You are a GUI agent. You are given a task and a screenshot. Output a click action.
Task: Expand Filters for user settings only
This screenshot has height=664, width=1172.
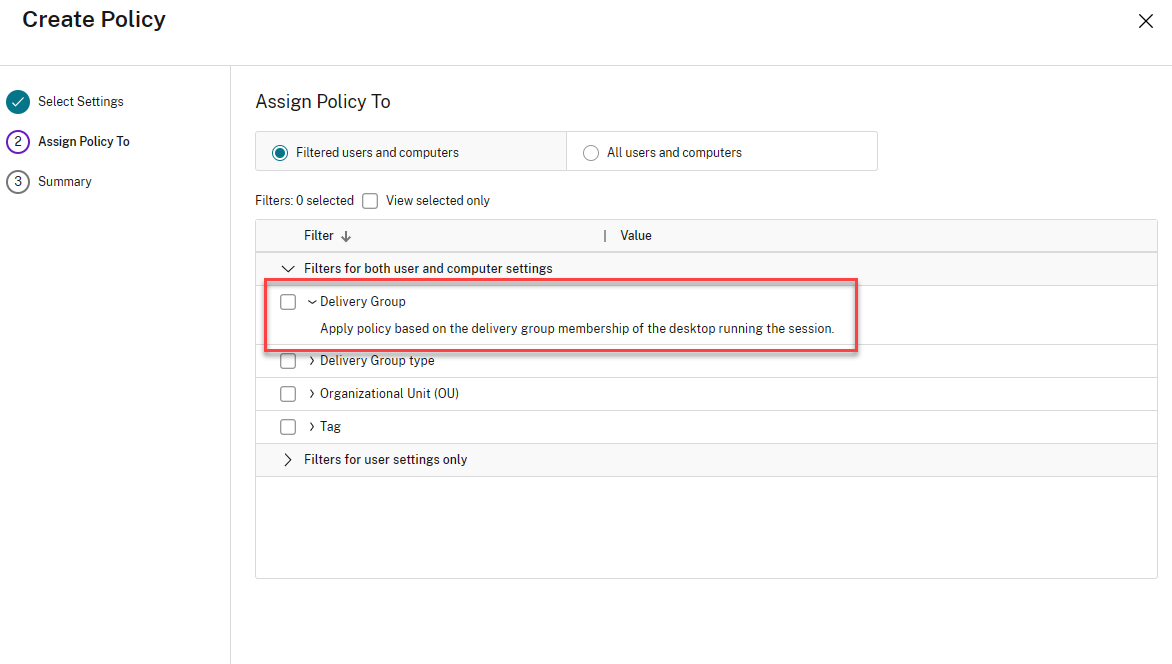coord(288,460)
